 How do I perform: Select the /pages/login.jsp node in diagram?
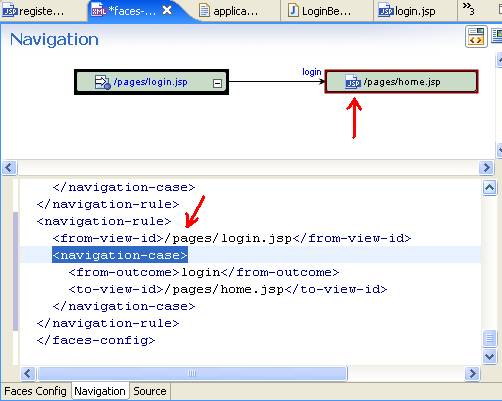pos(151,82)
